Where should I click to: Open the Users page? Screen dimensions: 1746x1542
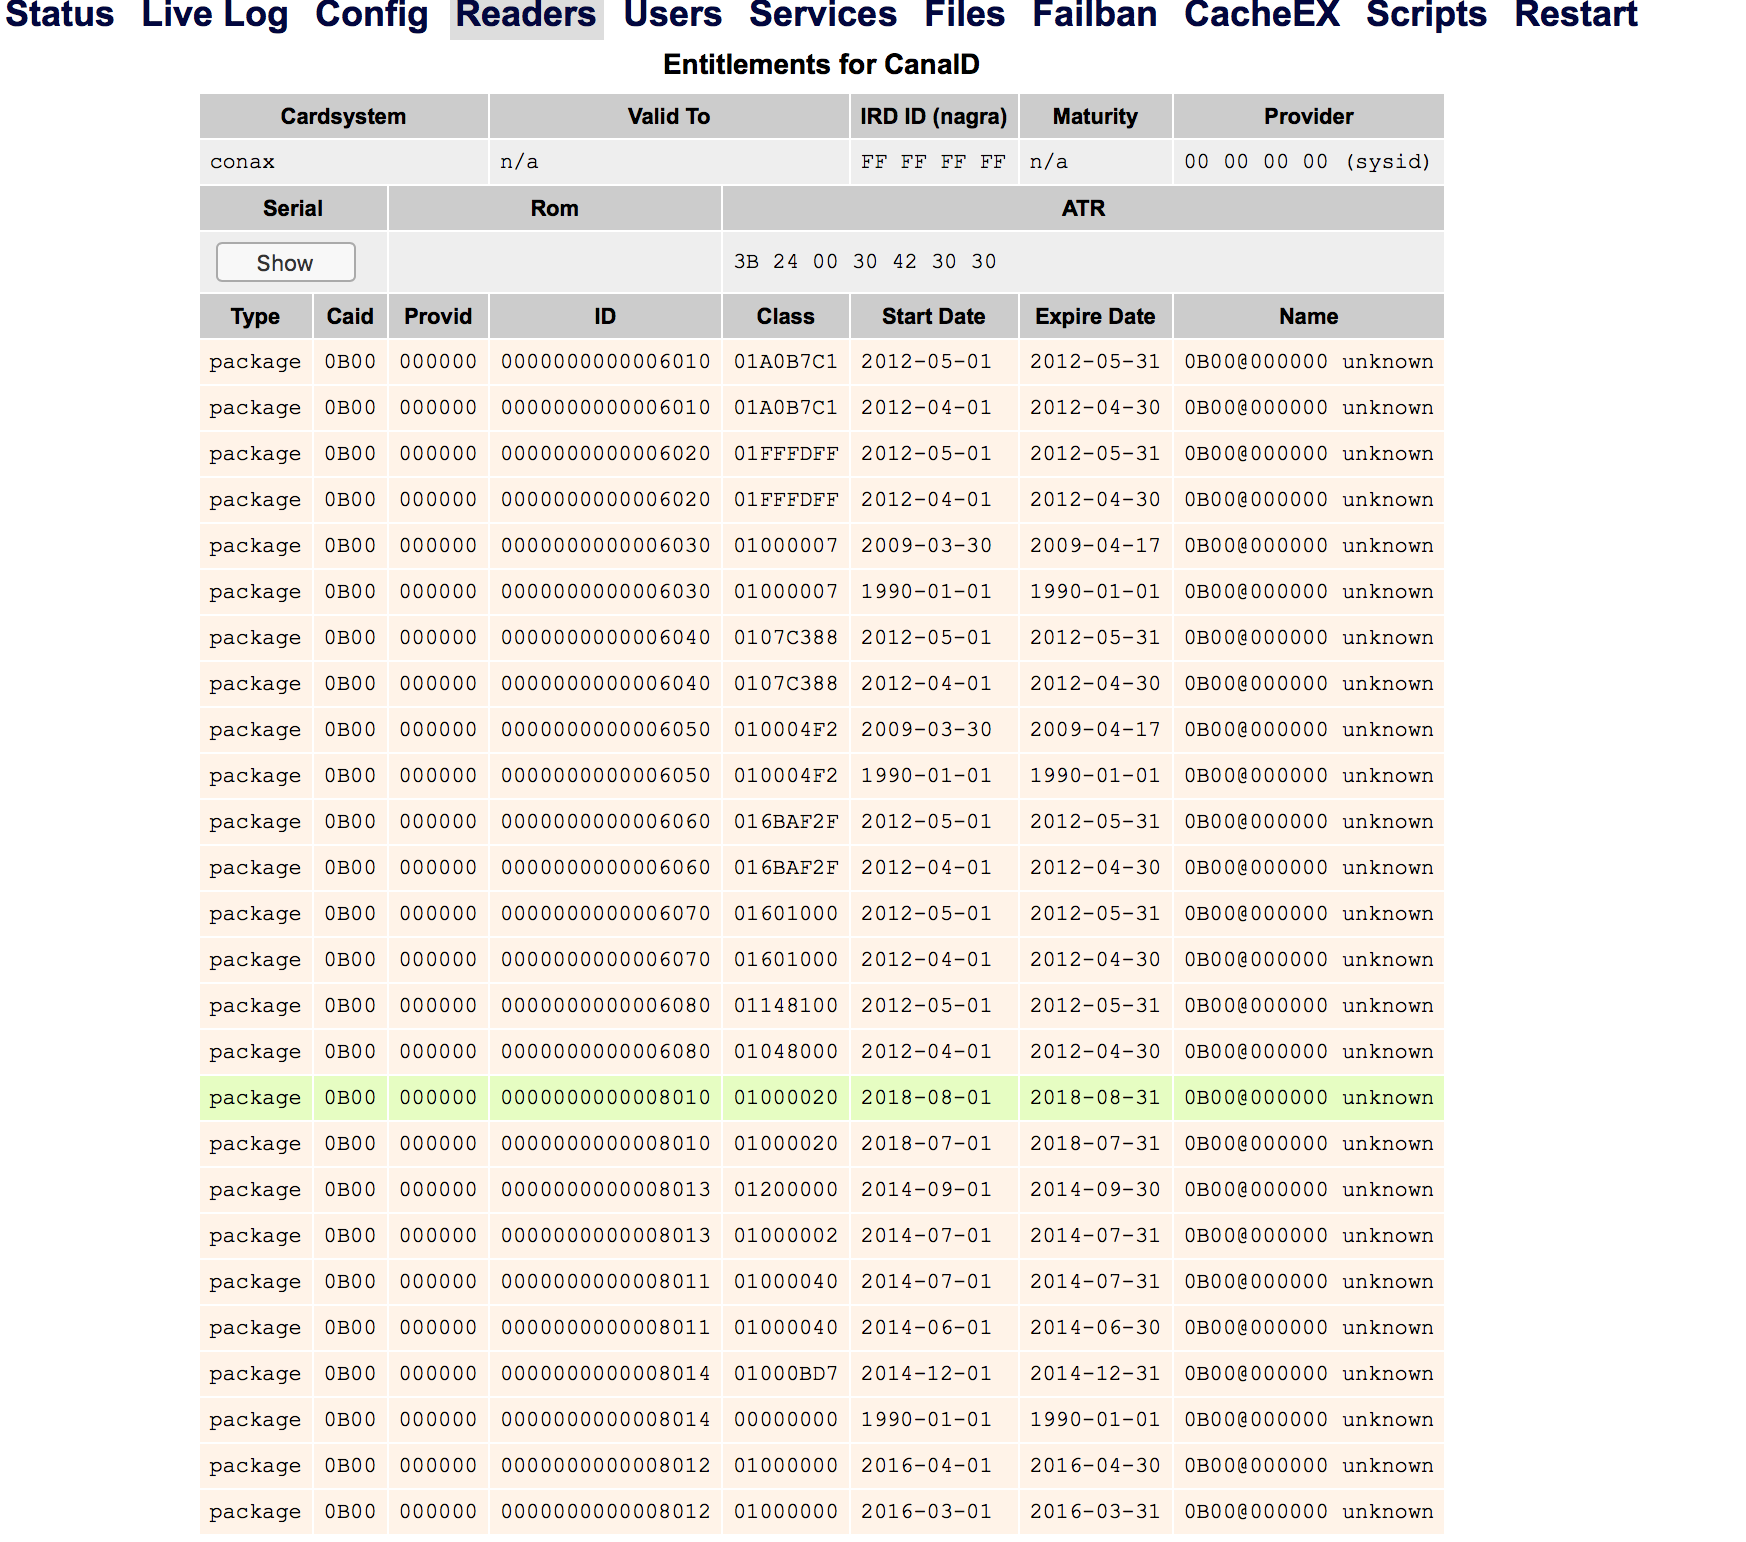(673, 15)
